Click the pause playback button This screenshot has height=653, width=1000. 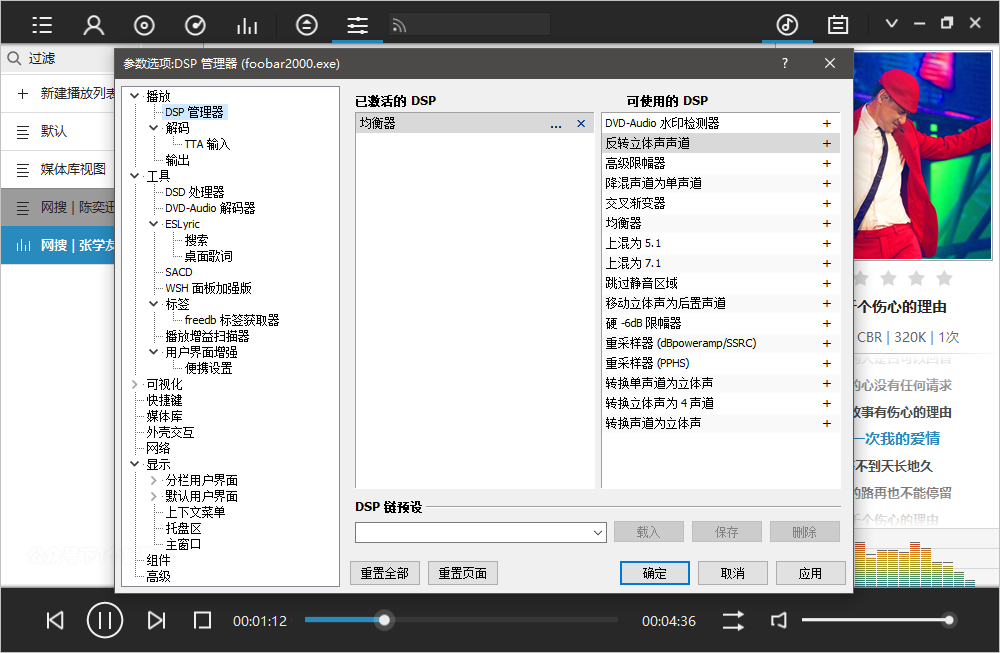tap(104, 621)
